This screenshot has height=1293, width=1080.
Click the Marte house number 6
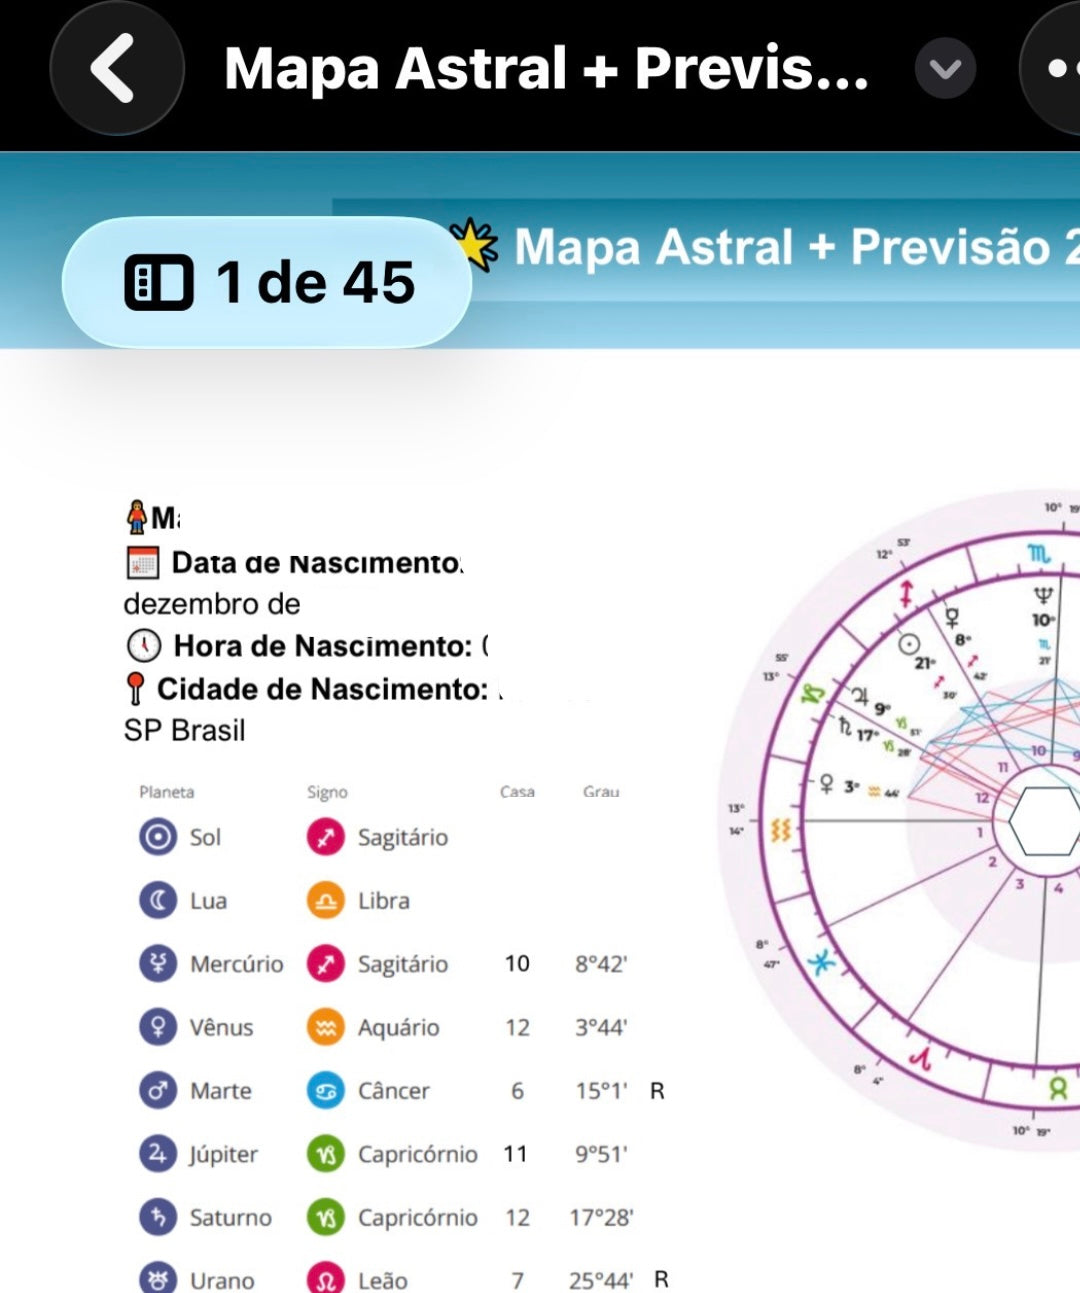click(x=517, y=1090)
